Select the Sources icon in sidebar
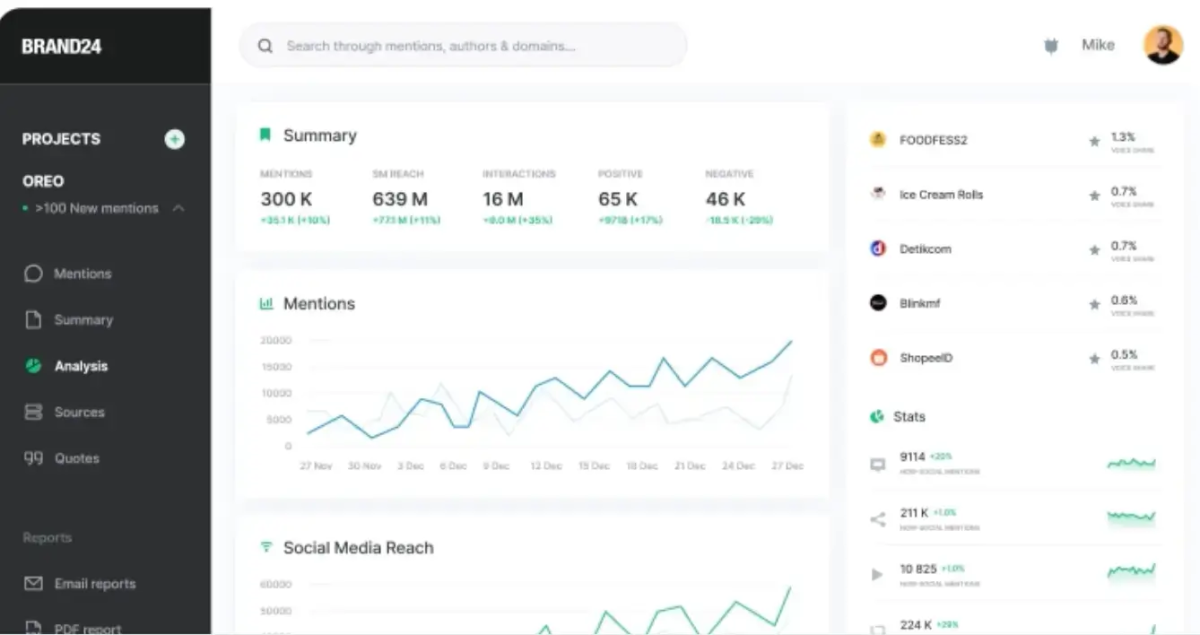The image size is (1200, 635). point(32,412)
